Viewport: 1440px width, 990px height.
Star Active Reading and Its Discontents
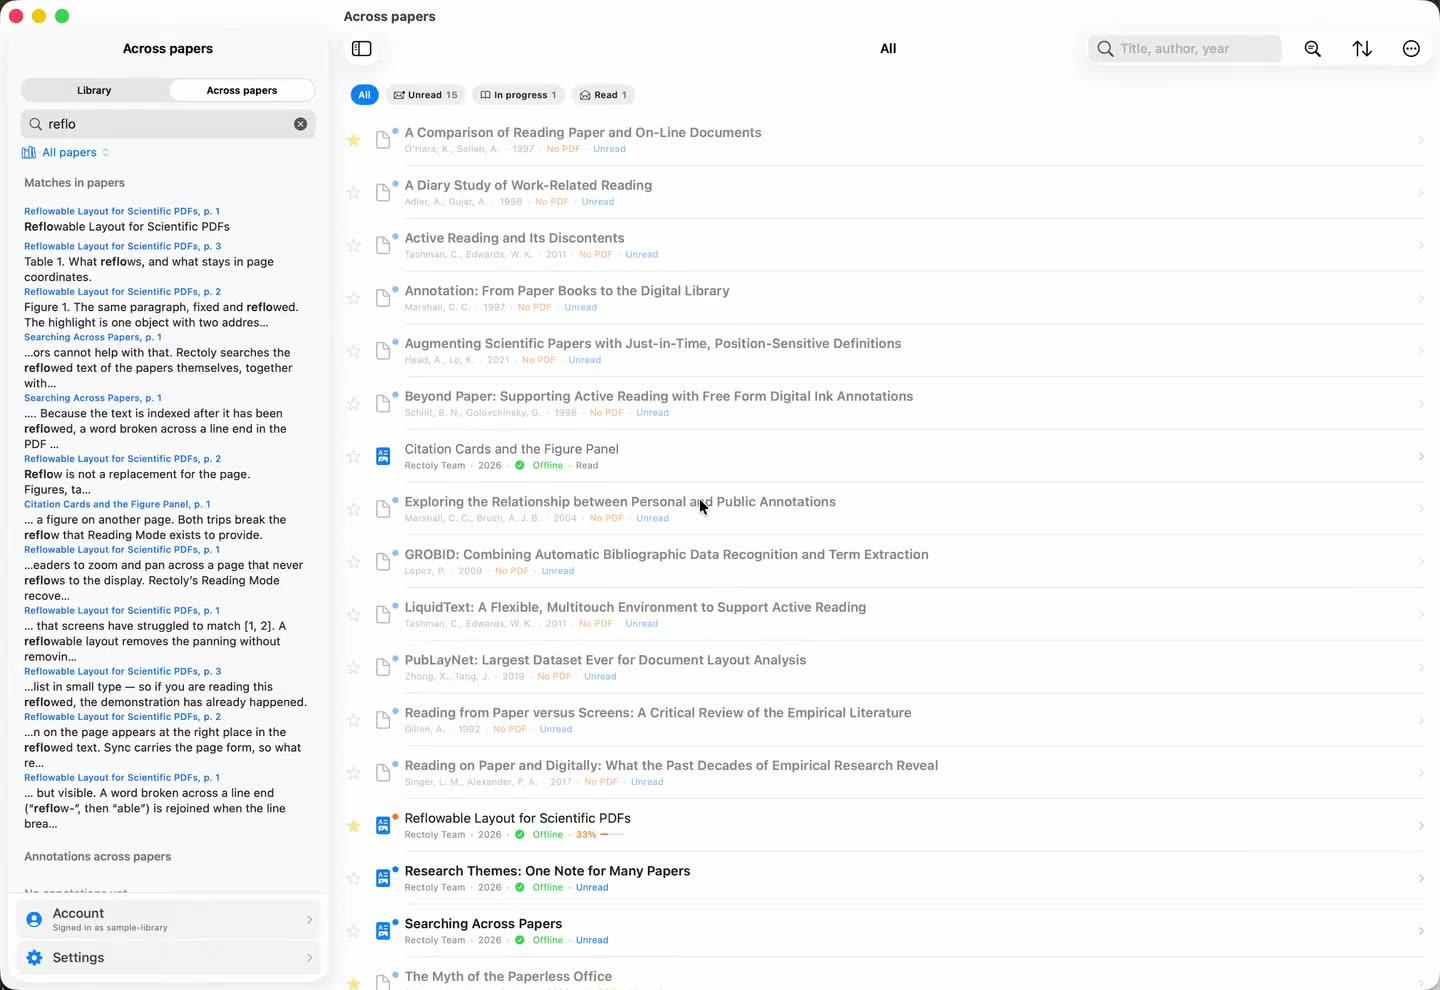point(353,246)
